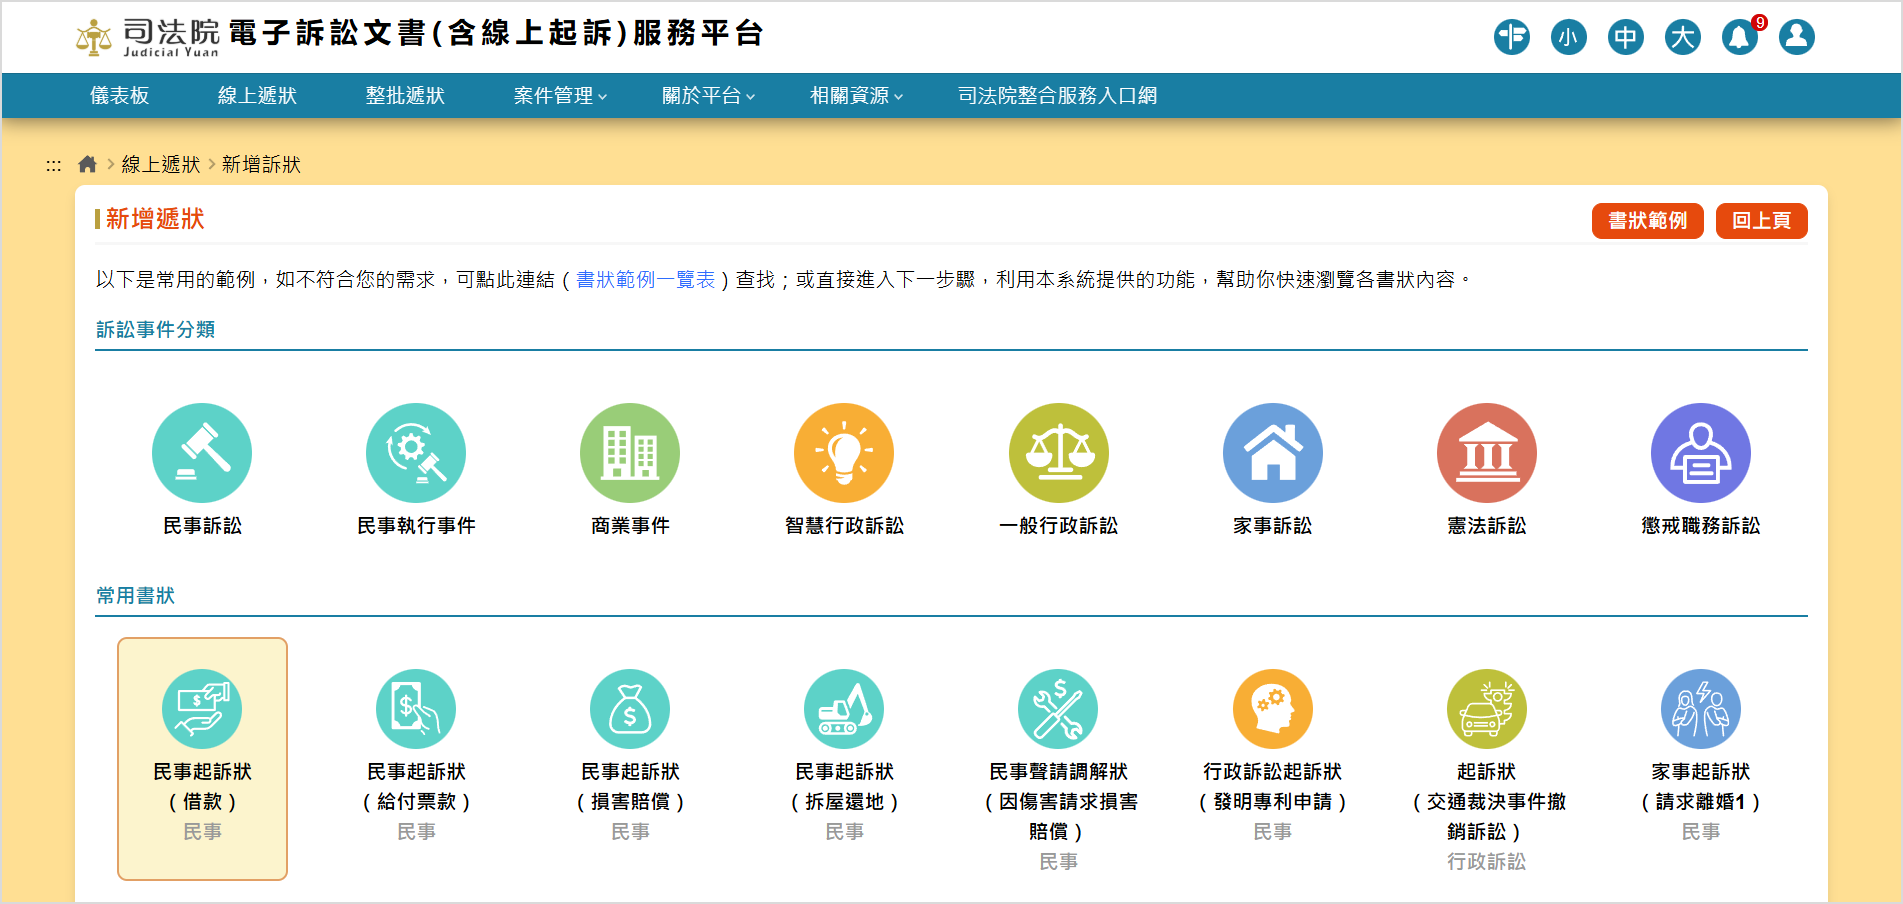This screenshot has height=904, width=1903.
Task: Set font size to large (大)
Action: (x=1682, y=38)
